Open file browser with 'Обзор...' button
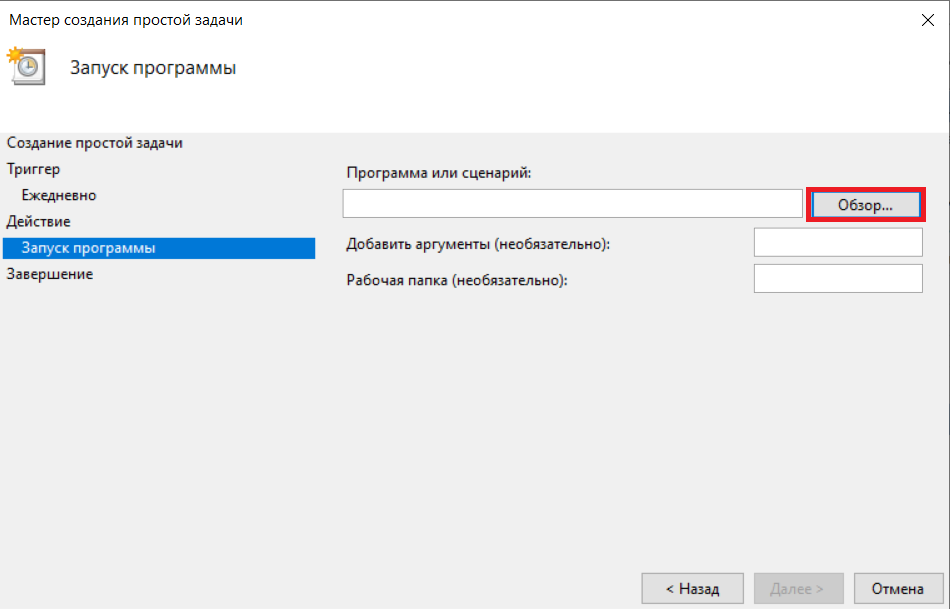 pos(865,205)
